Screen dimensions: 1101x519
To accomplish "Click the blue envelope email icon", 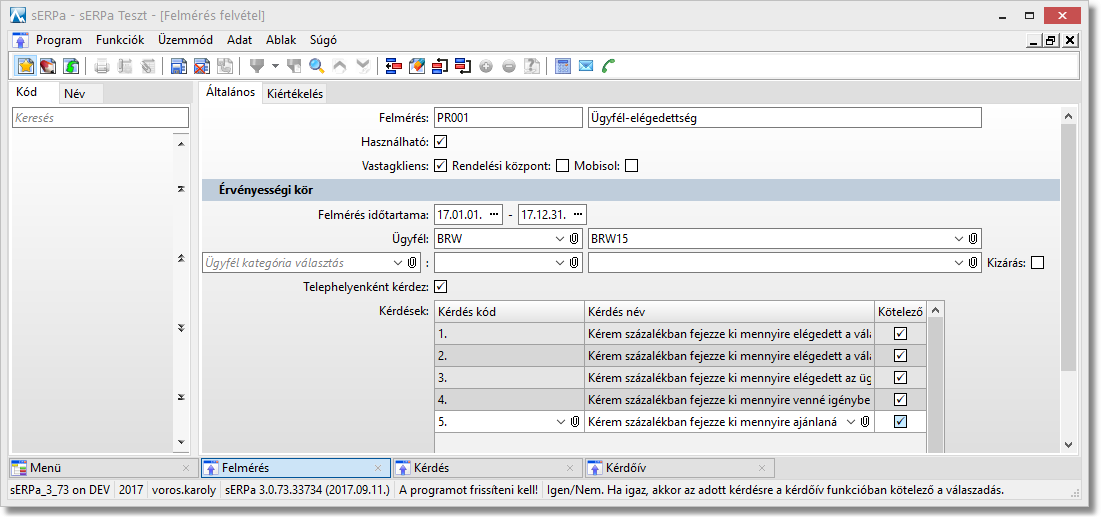I will [x=586, y=66].
